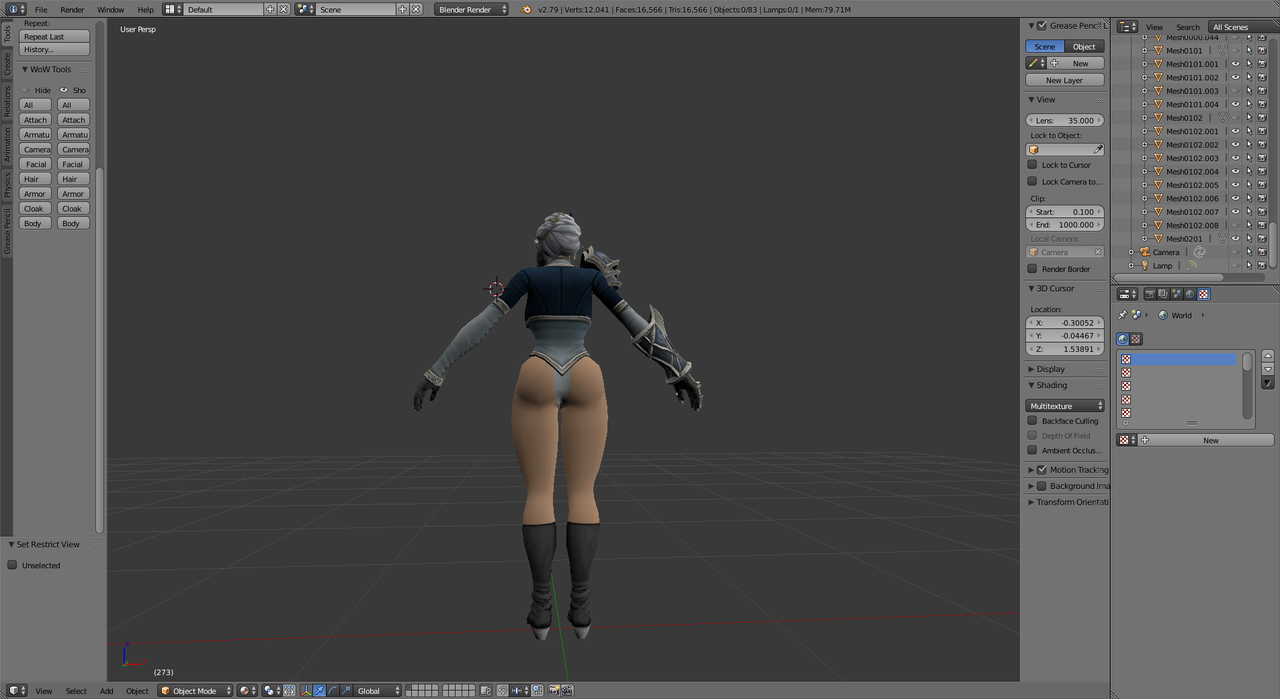Enable Lock to Cursor checkbox
Image resolution: width=1280 pixels, height=699 pixels.
[x=1032, y=165]
